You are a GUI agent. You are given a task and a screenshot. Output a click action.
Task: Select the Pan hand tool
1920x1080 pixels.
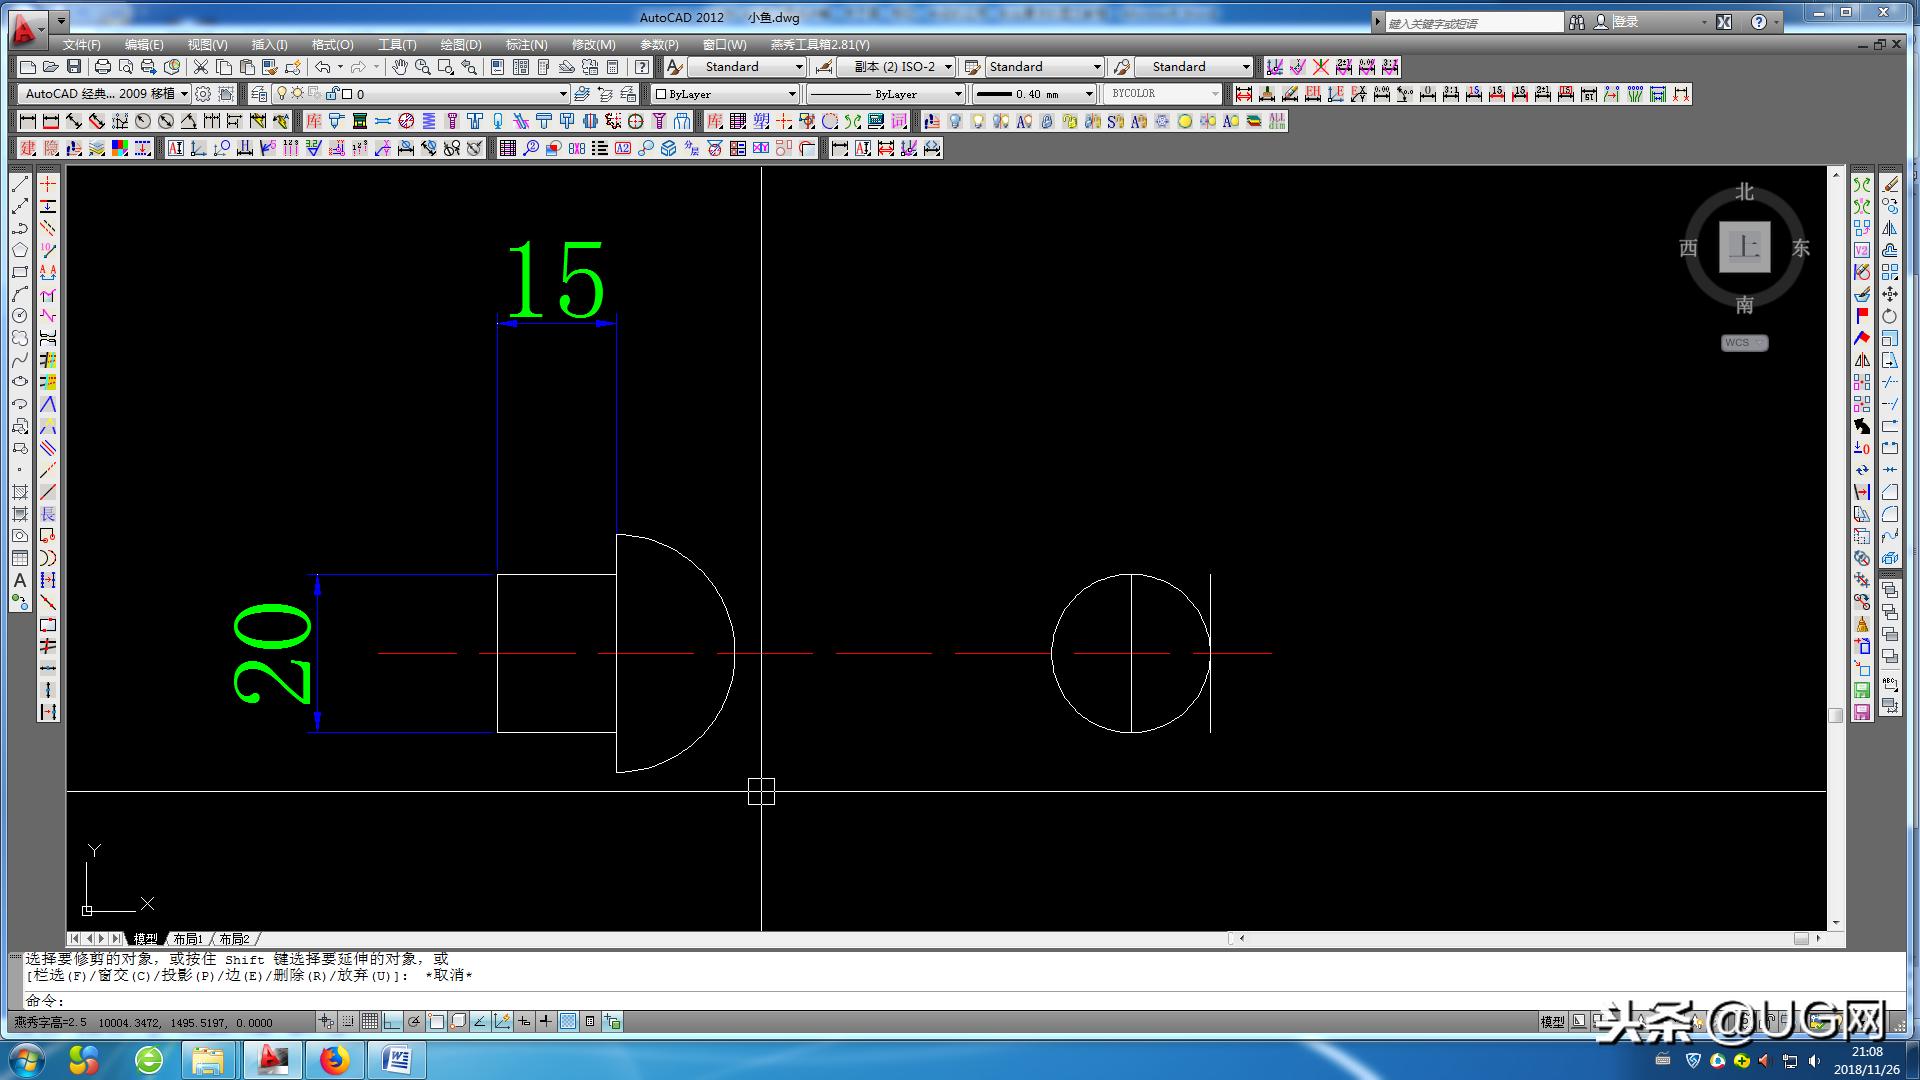pyautogui.click(x=399, y=67)
